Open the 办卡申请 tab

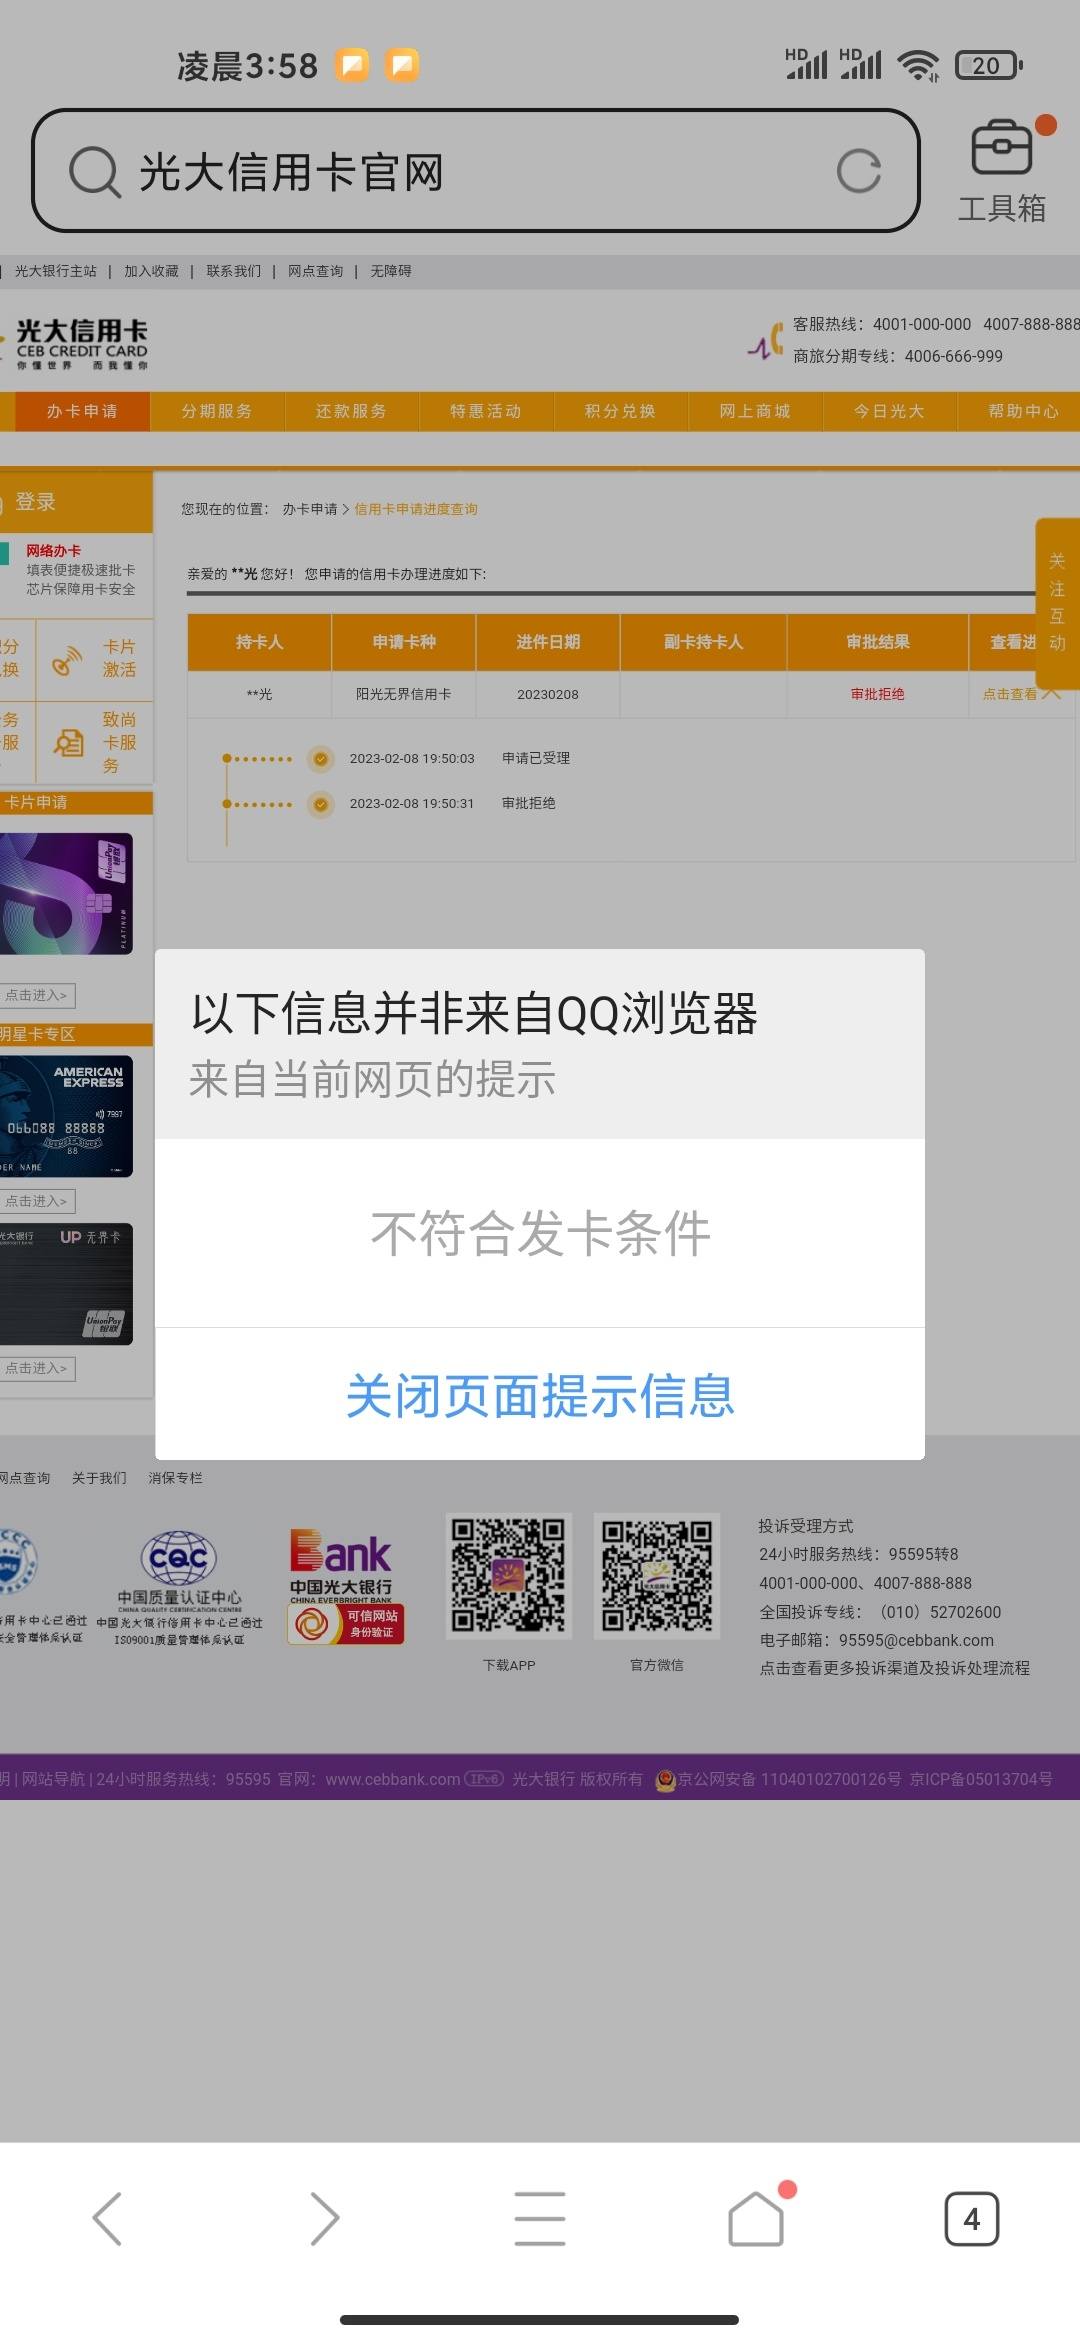82,411
